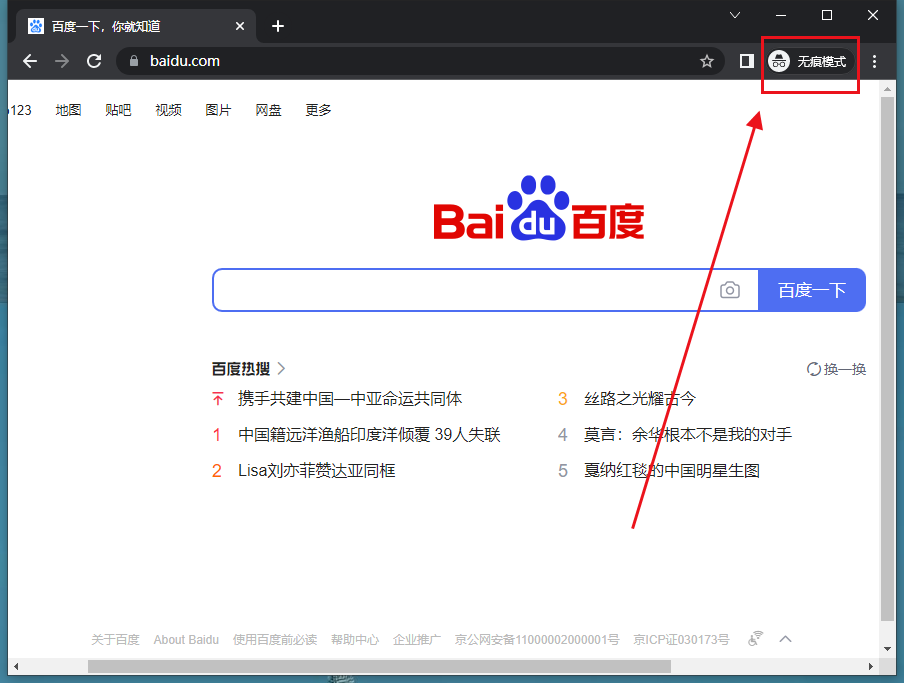Select the 百度一下，你就知道 tab
This screenshot has height=683, width=904.
tap(137, 26)
